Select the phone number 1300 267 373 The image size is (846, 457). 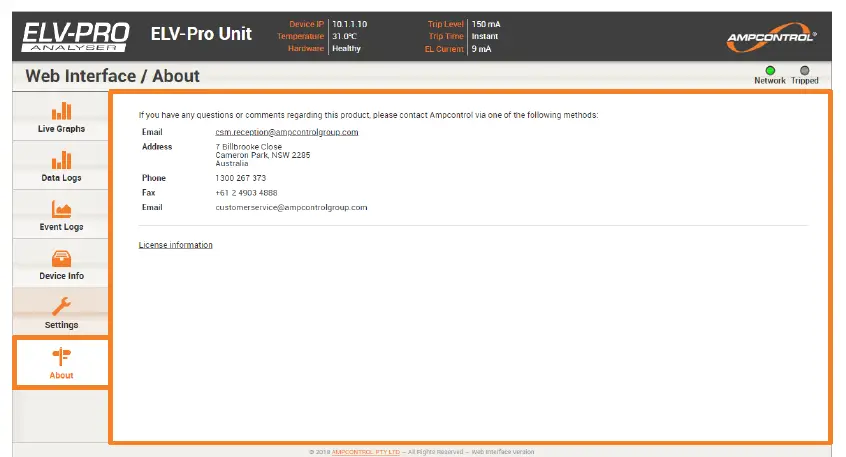pyautogui.click(x=241, y=178)
